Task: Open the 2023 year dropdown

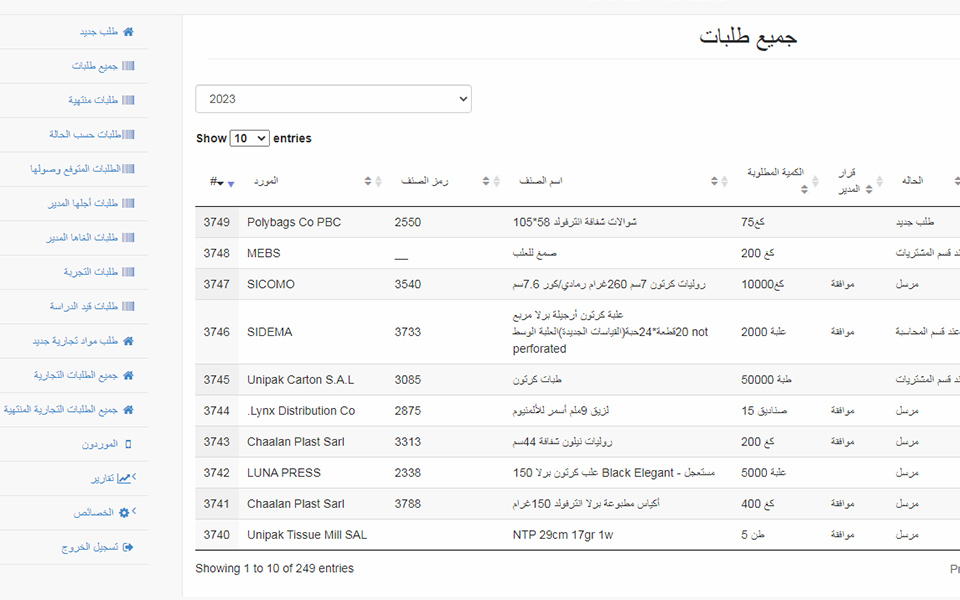Action: tap(333, 99)
